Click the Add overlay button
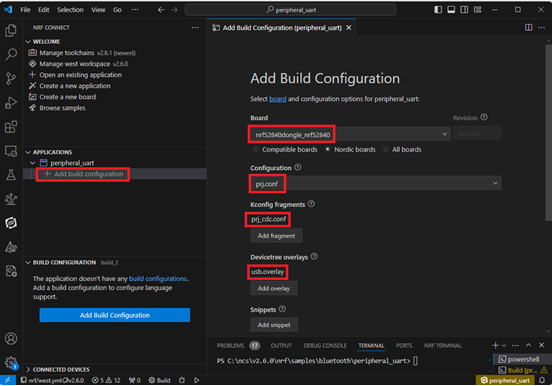The height and width of the screenshot is (386, 552). coord(274,288)
